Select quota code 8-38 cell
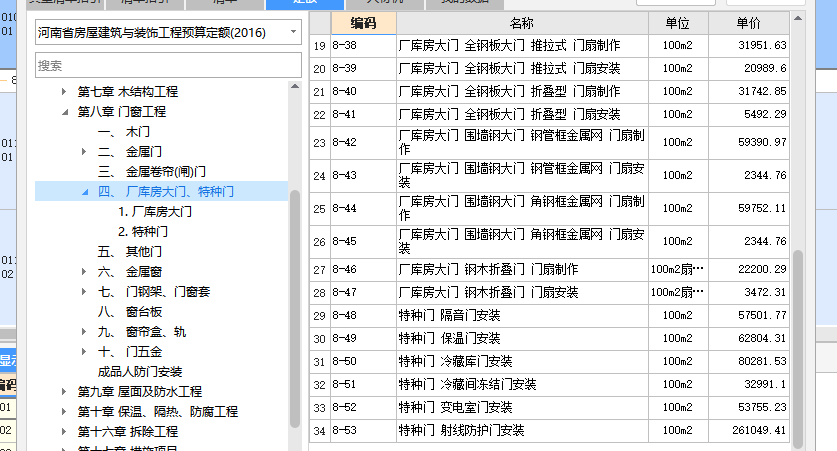 (363, 46)
